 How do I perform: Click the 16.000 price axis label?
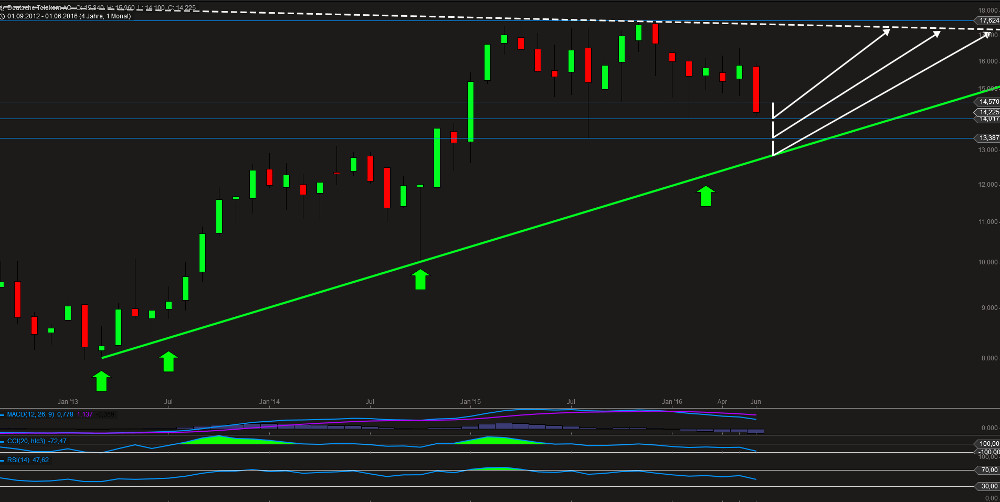click(989, 61)
